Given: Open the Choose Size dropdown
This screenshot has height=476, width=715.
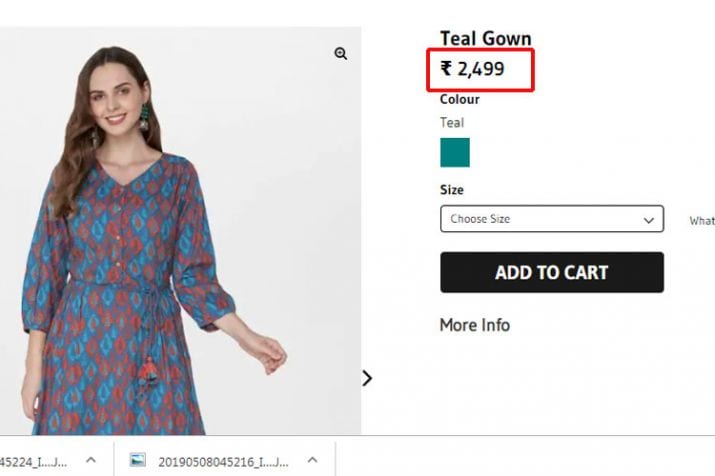Looking at the screenshot, I should tap(551, 219).
